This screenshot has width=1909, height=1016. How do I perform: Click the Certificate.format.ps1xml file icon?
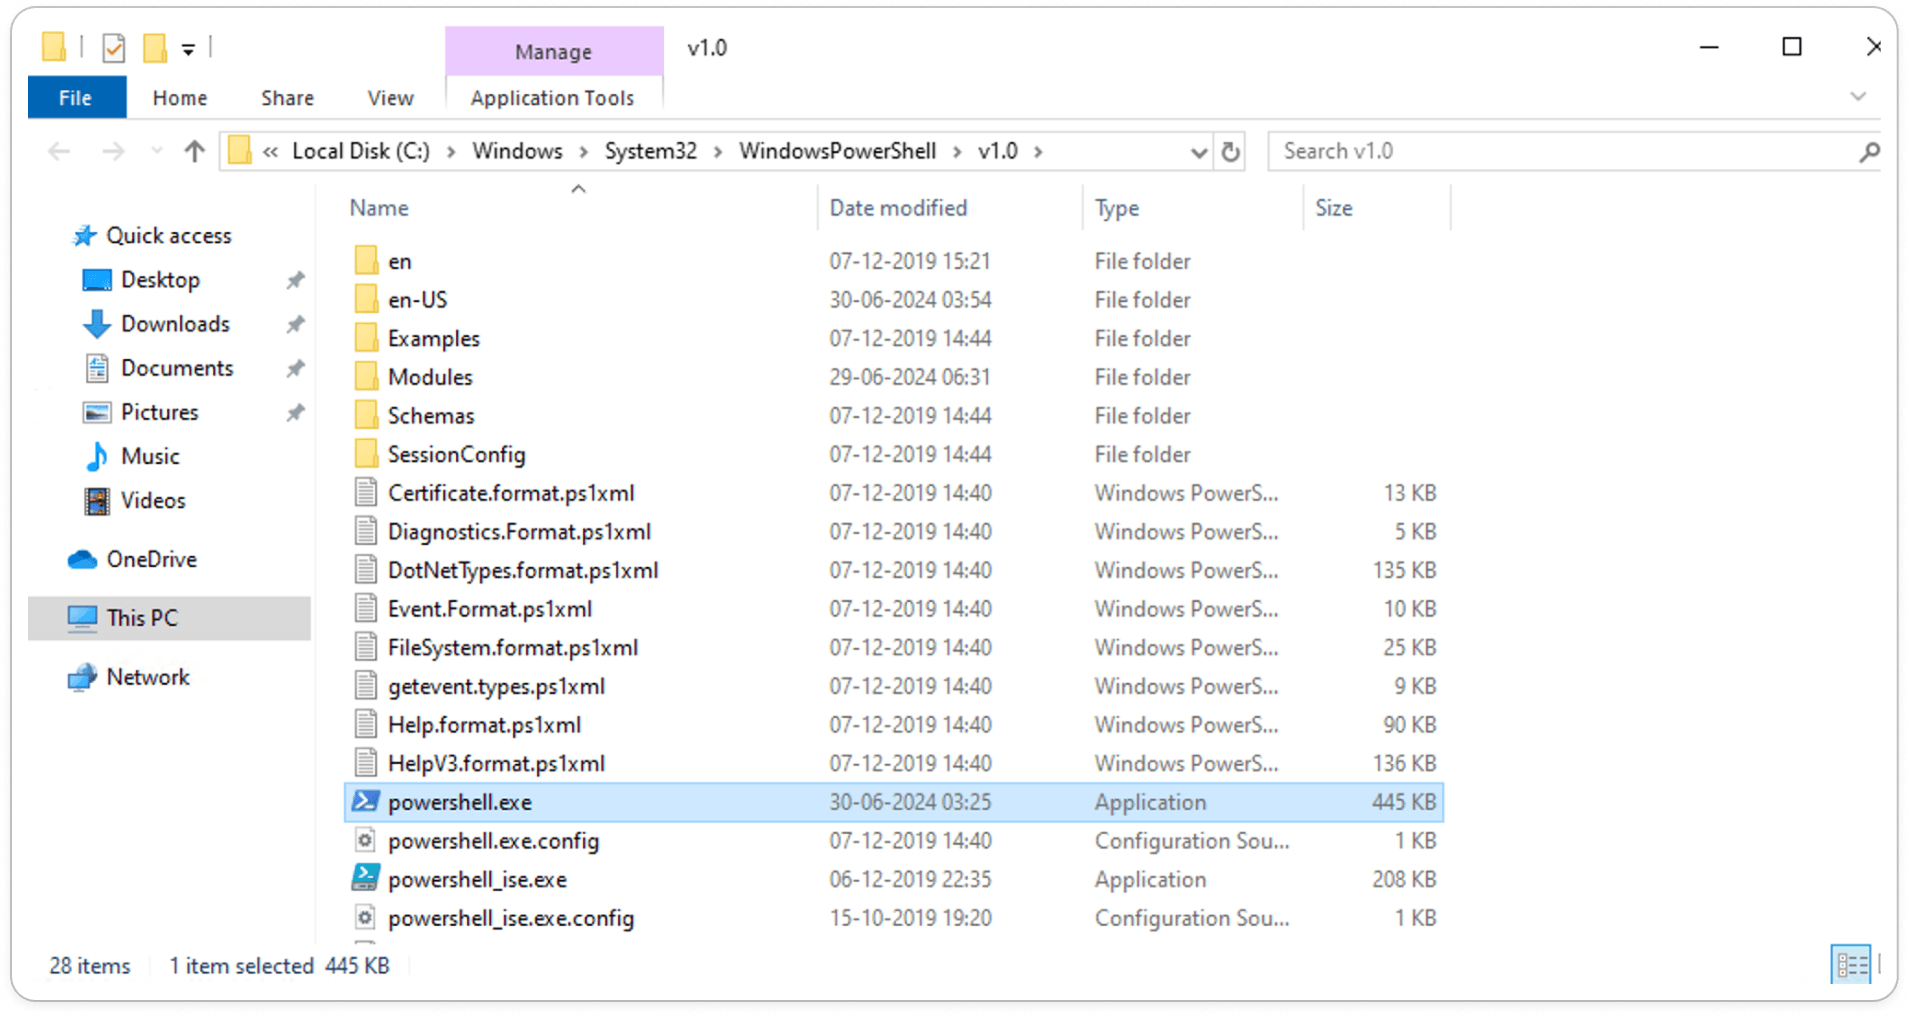click(x=366, y=492)
